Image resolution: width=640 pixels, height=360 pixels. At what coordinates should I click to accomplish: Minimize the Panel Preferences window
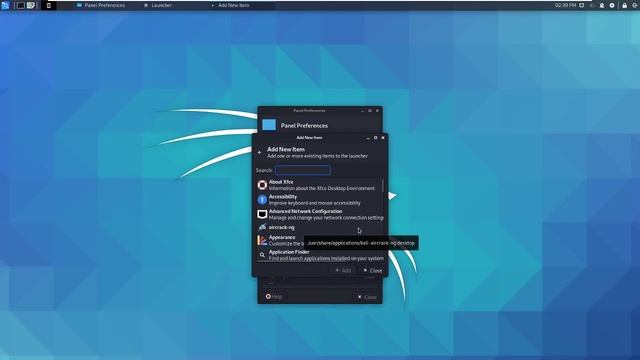(362, 111)
